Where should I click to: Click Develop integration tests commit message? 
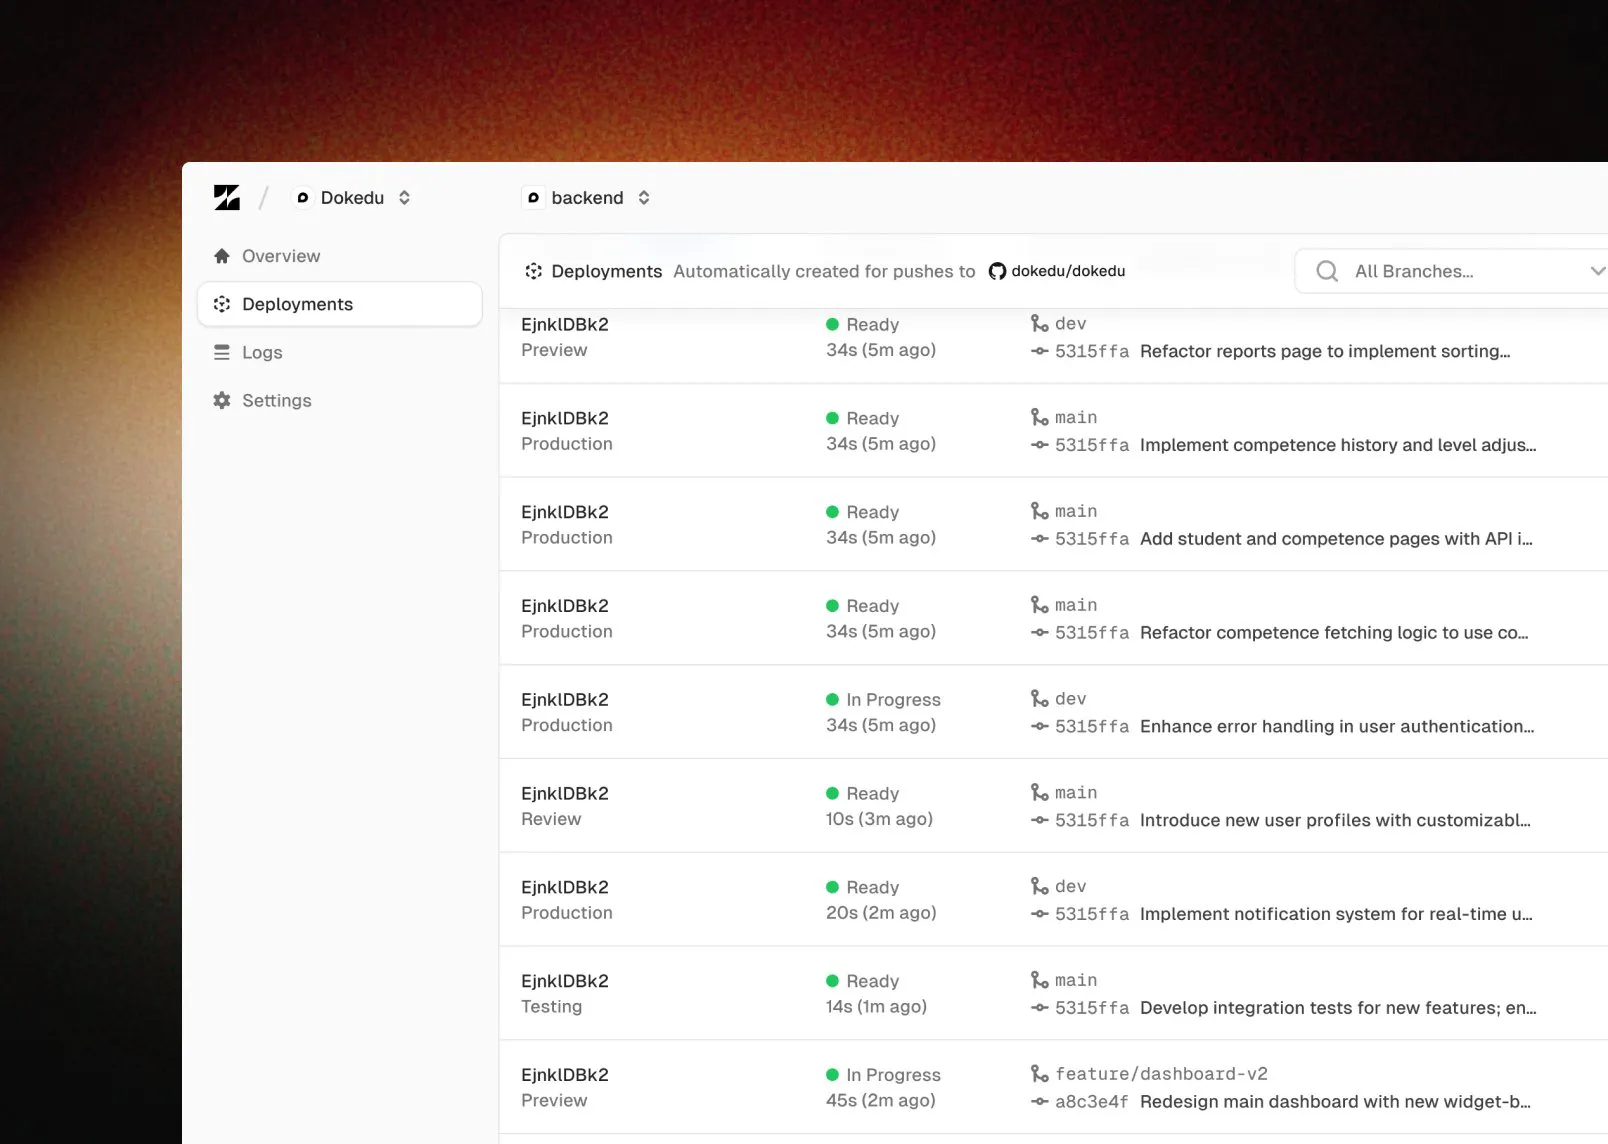(x=1338, y=1008)
